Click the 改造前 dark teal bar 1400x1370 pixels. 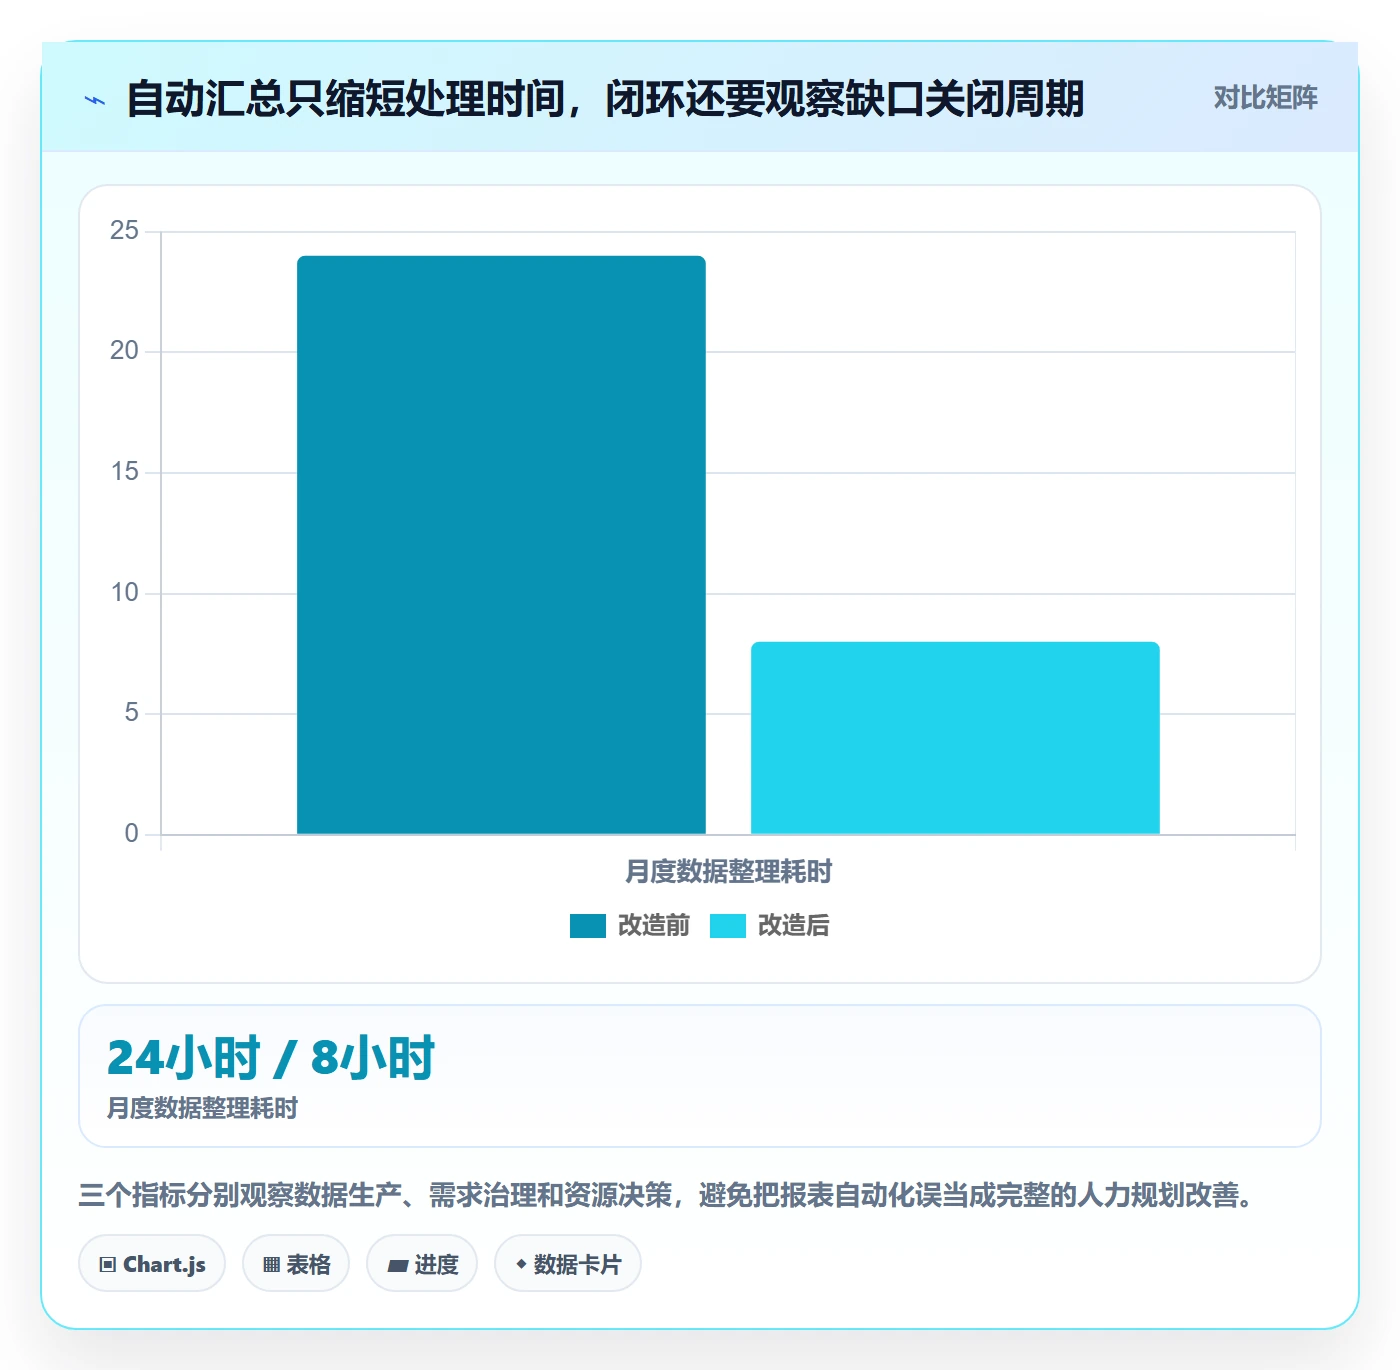(x=501, y=545)
